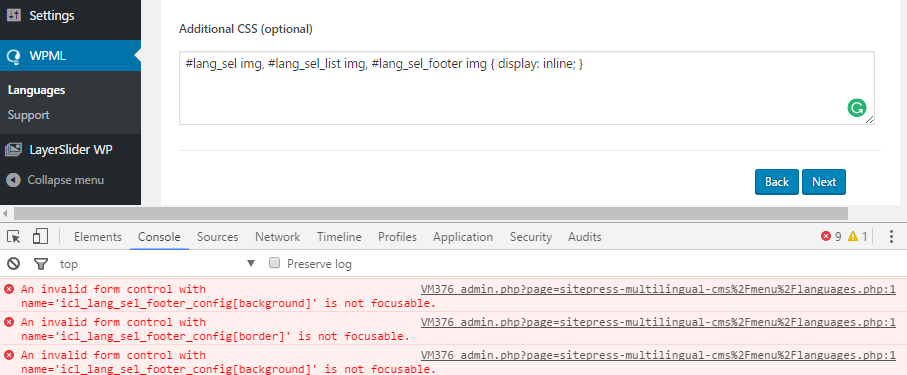Viewport: 907px width, 375px height.
Task: Click the red error count icon
Action: [x=825, y=236]
